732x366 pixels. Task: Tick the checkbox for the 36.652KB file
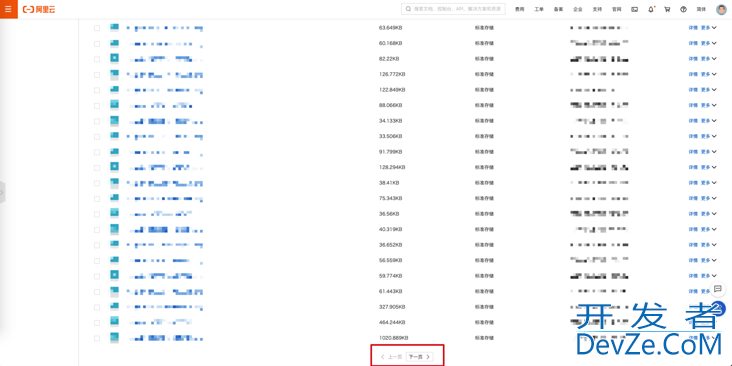(97, 245)
